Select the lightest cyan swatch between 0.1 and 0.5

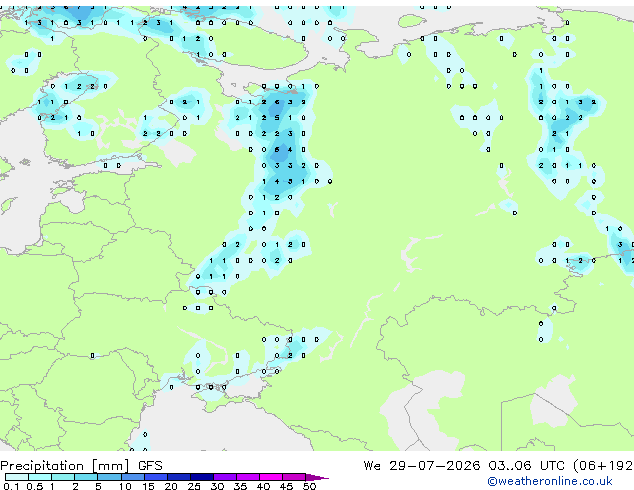[x=17, y=477]
